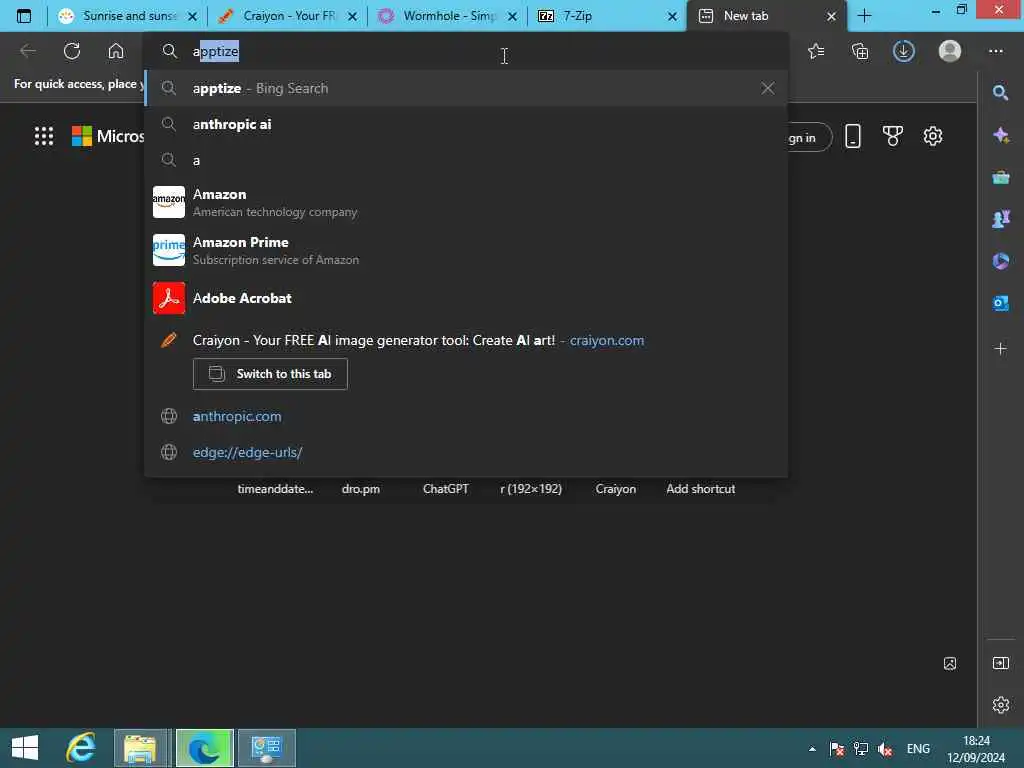1024x768 pixels.
Task: Open the Windows Start menu
Action: coord(25,748)
